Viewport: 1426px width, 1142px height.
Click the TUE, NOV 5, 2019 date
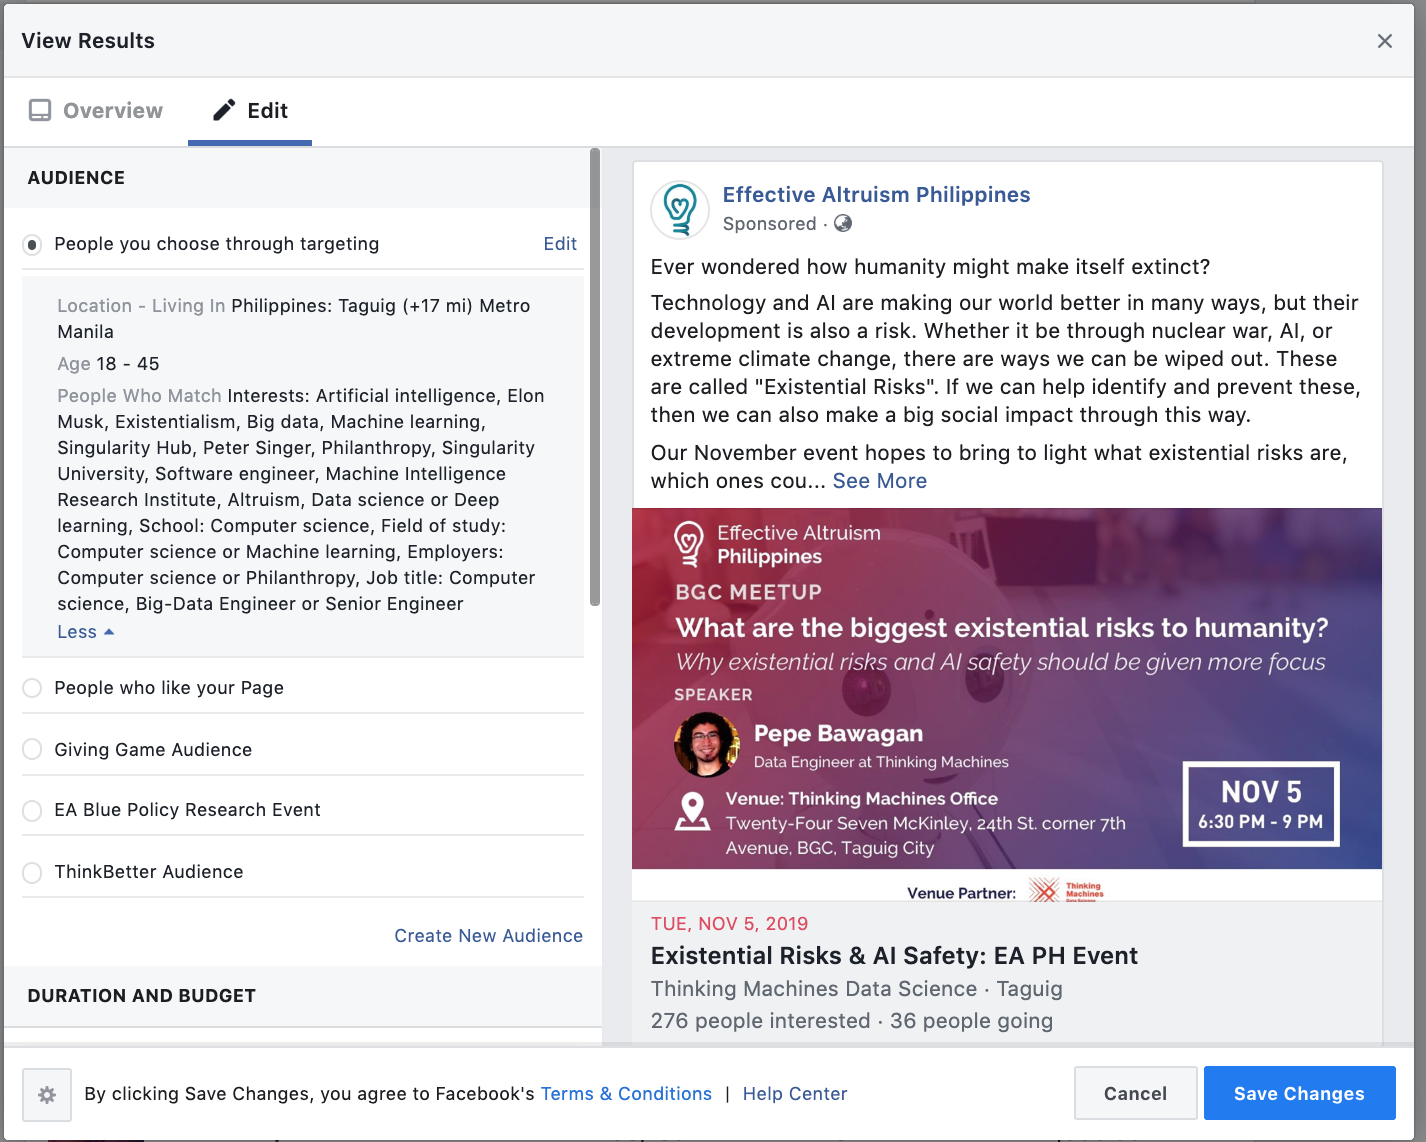[729, 924]
